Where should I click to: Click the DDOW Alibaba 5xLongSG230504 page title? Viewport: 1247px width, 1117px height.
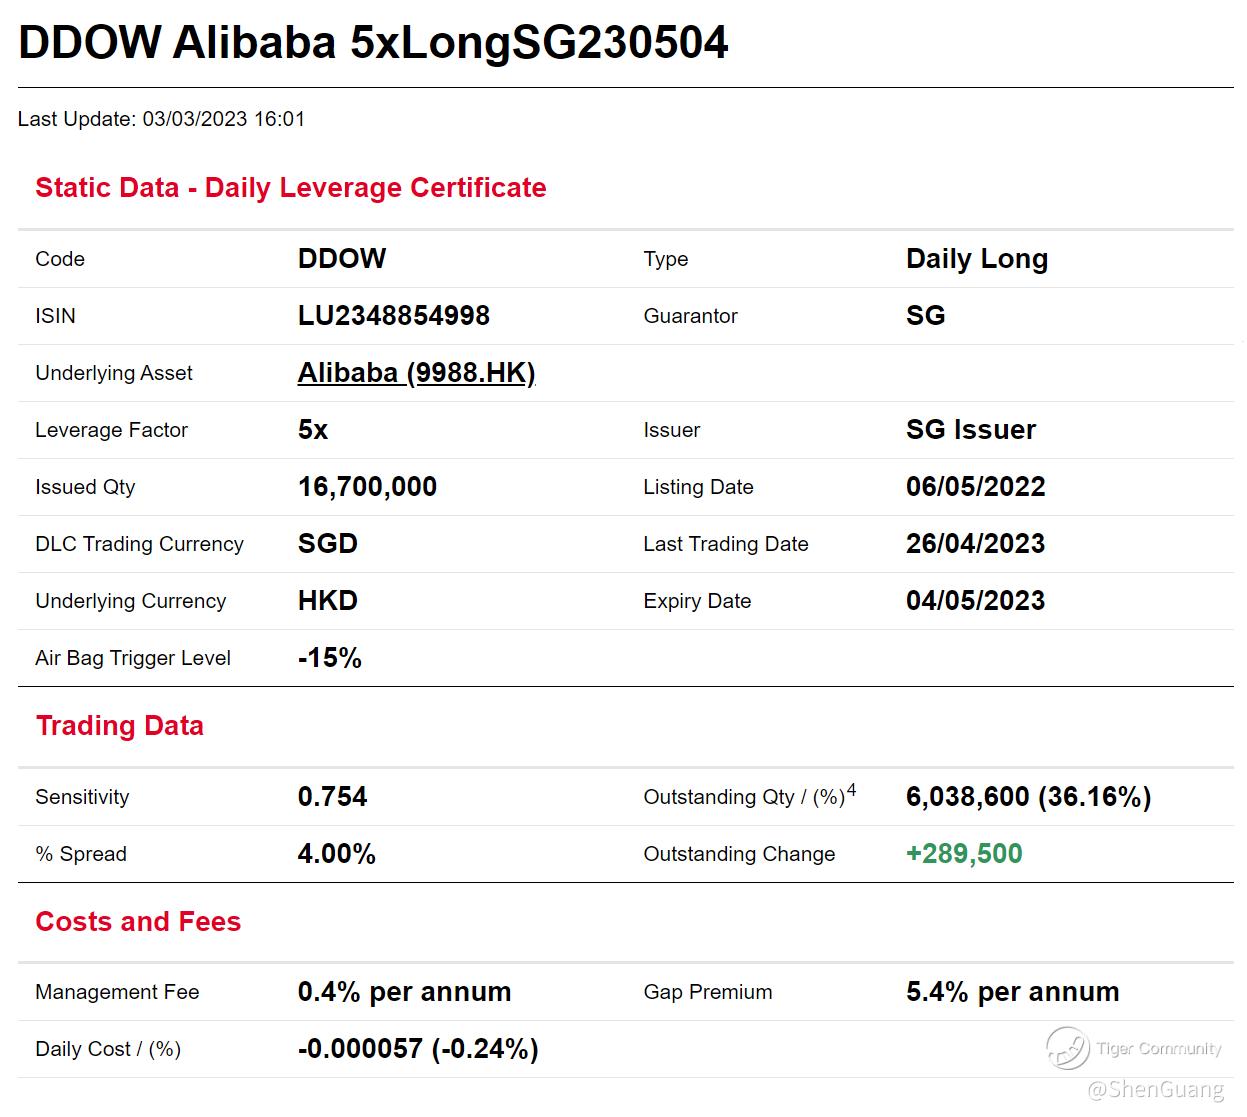tap(373, 43)
